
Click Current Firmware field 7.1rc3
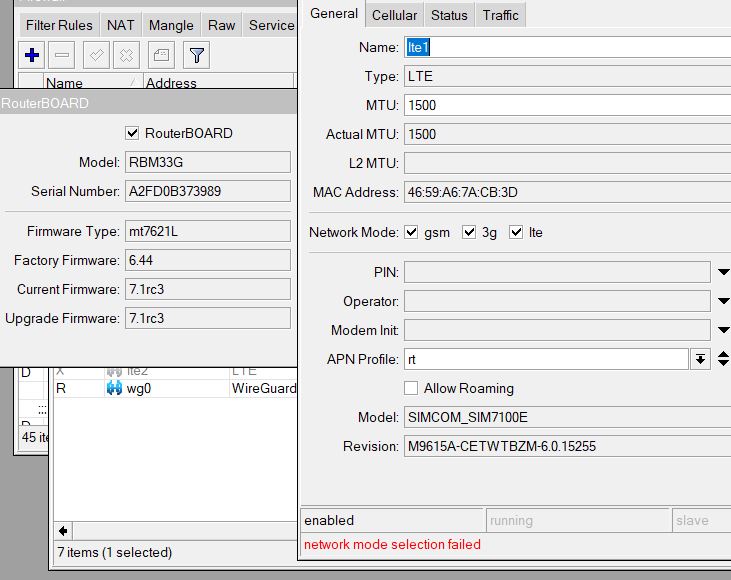click(x=208, y=289)
